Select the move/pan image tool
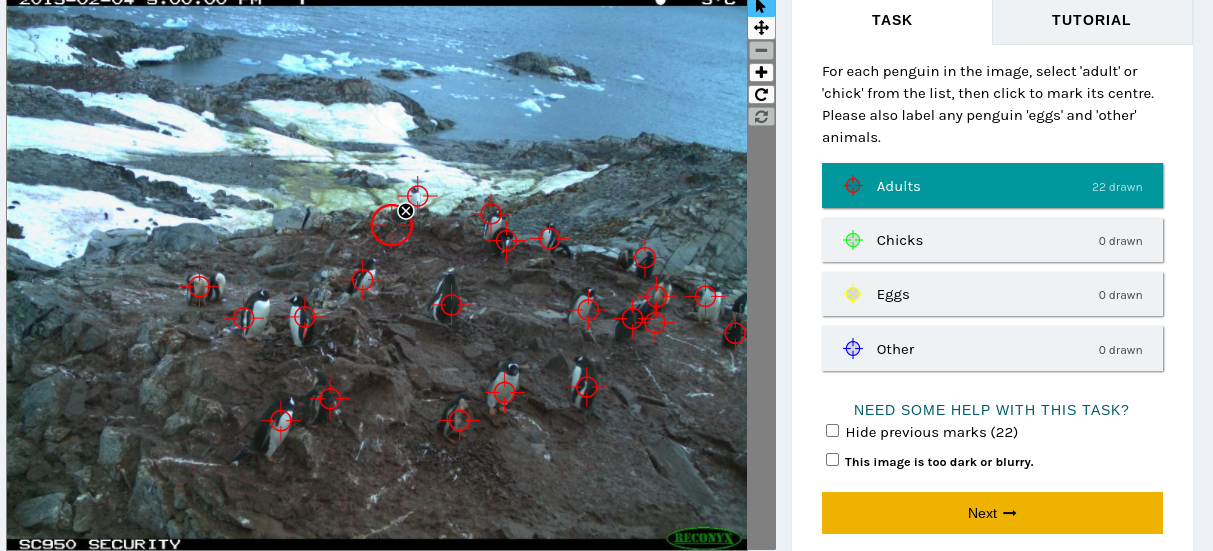Viewport: 1213px width, 551px height. click(x=761, y=28)
